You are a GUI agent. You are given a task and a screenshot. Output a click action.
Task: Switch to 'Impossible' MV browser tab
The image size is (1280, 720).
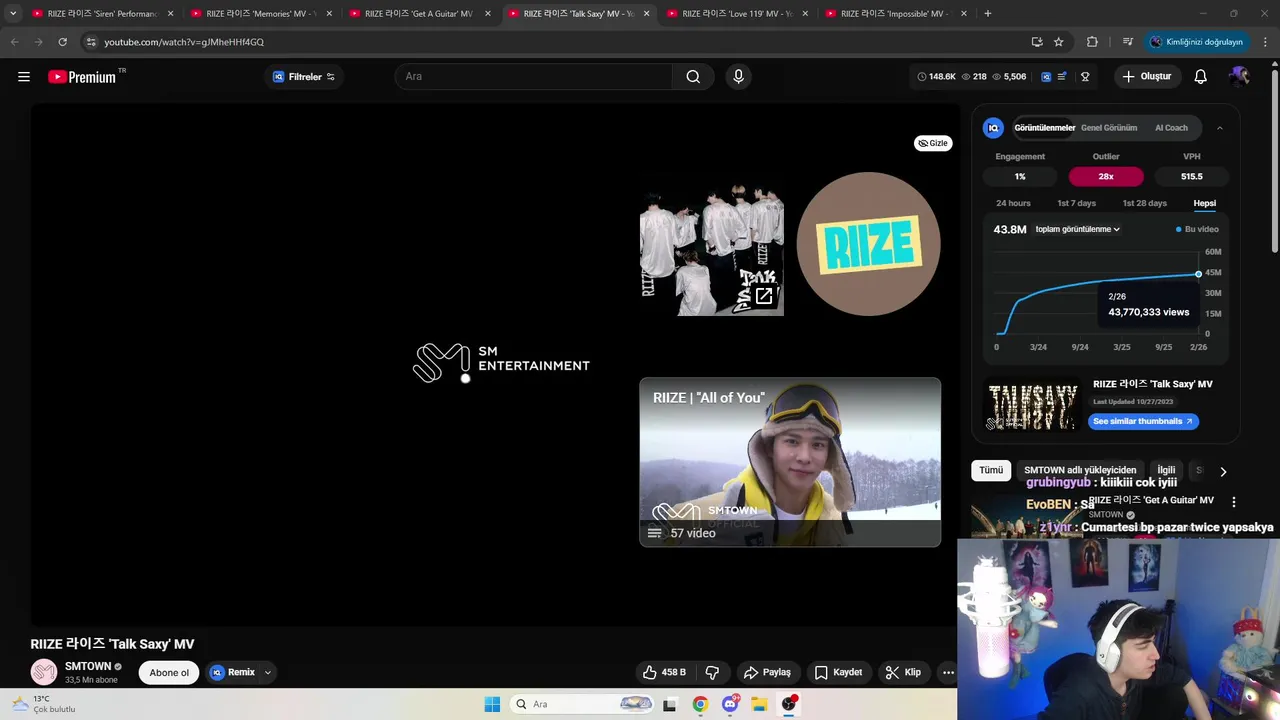[895, 14]
